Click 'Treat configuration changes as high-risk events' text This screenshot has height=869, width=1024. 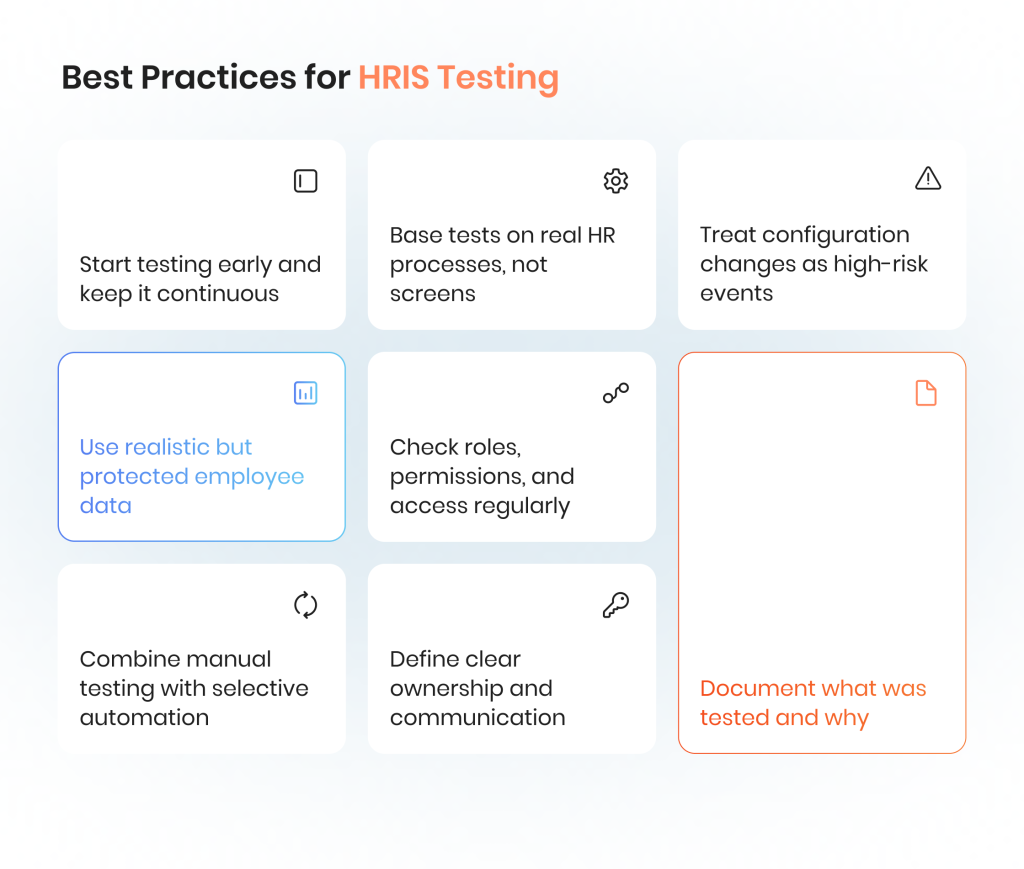point(813,264)
